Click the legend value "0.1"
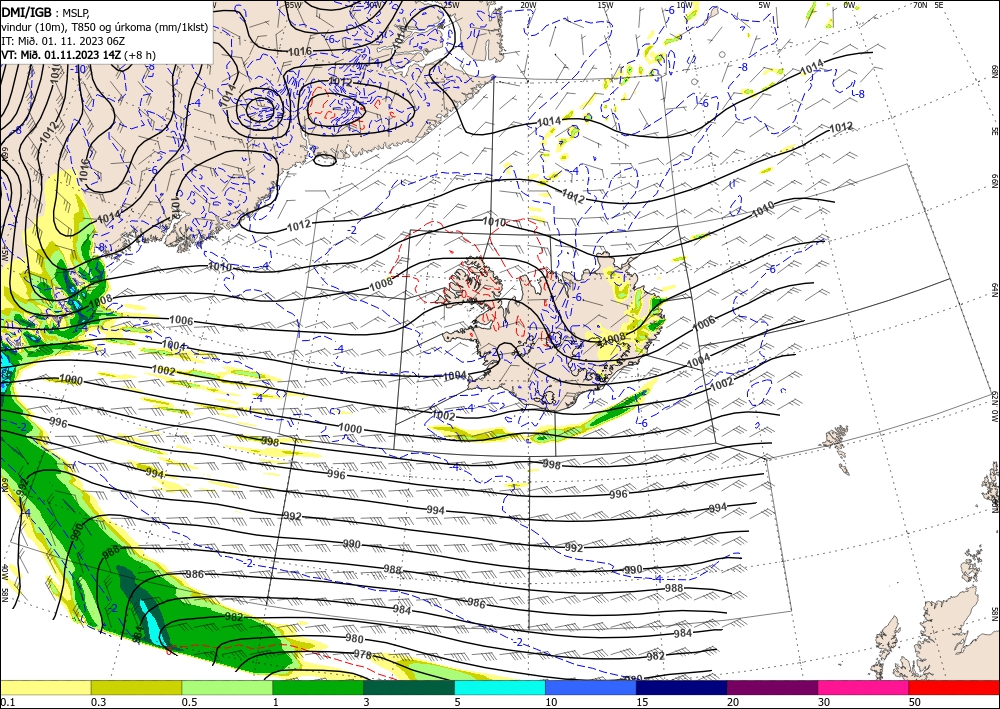 pyautogui.click(x=6, y=702)
